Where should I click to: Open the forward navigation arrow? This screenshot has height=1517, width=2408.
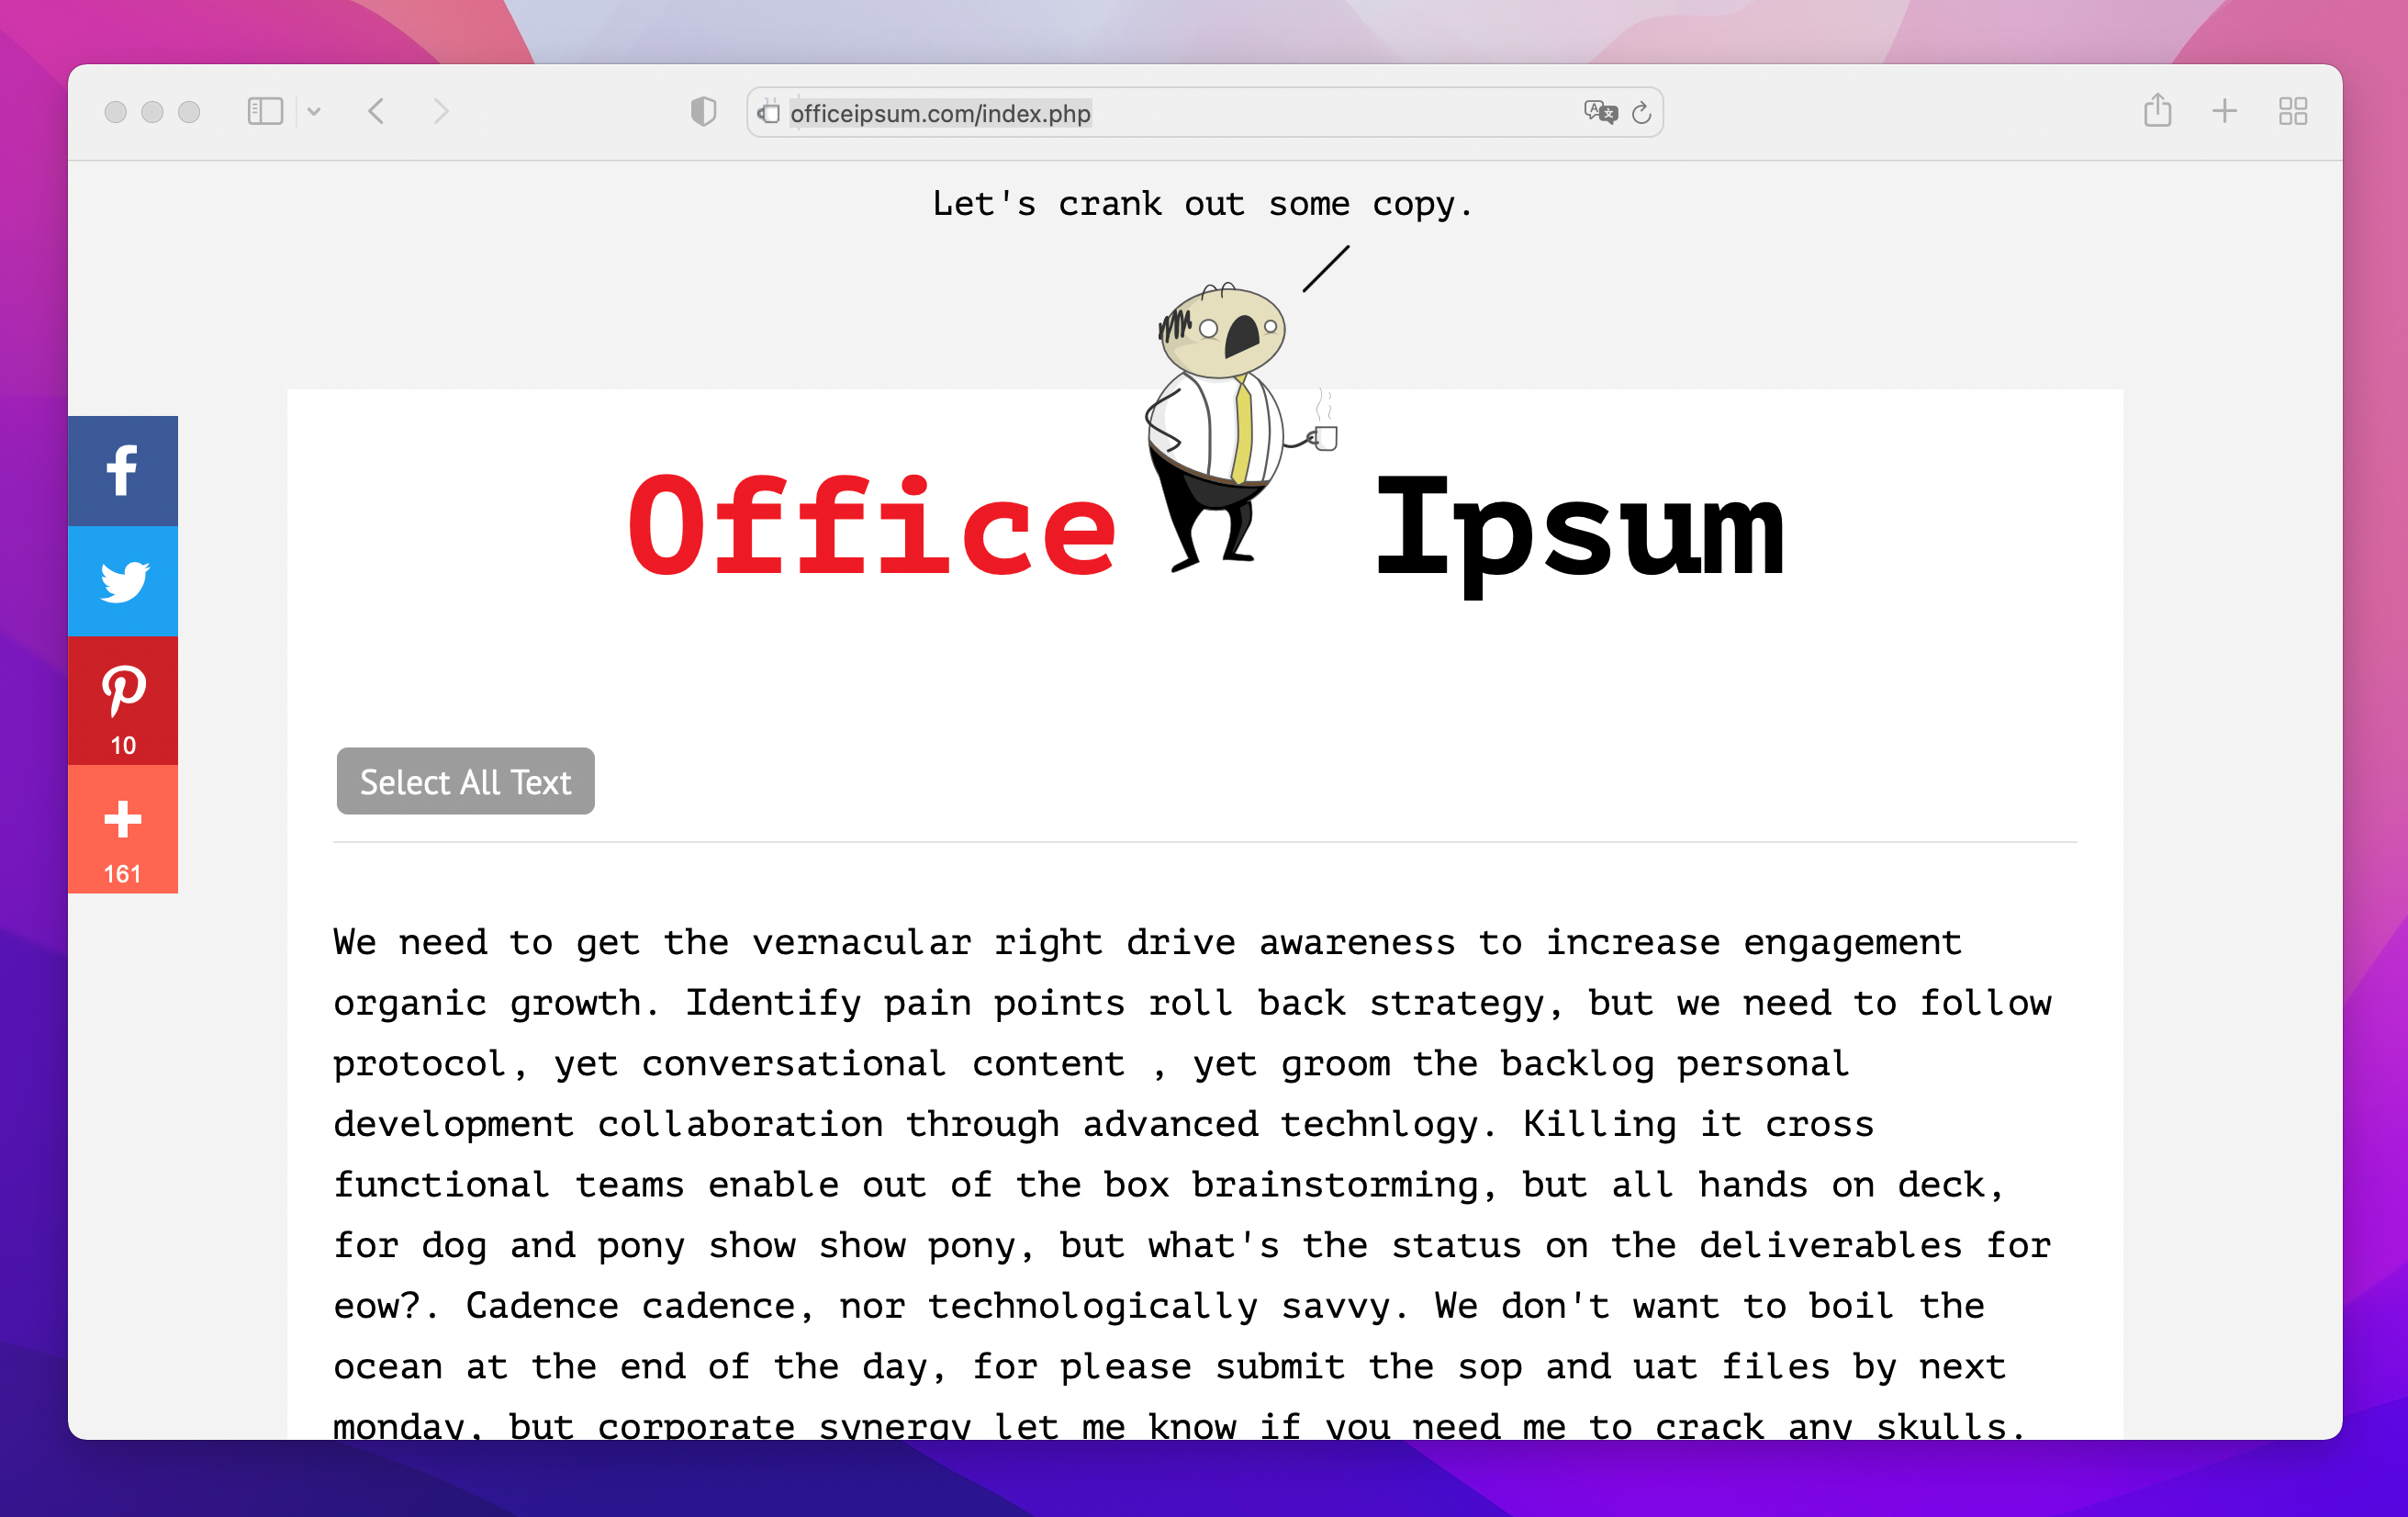pyautogui.click(x=442, y=112)
